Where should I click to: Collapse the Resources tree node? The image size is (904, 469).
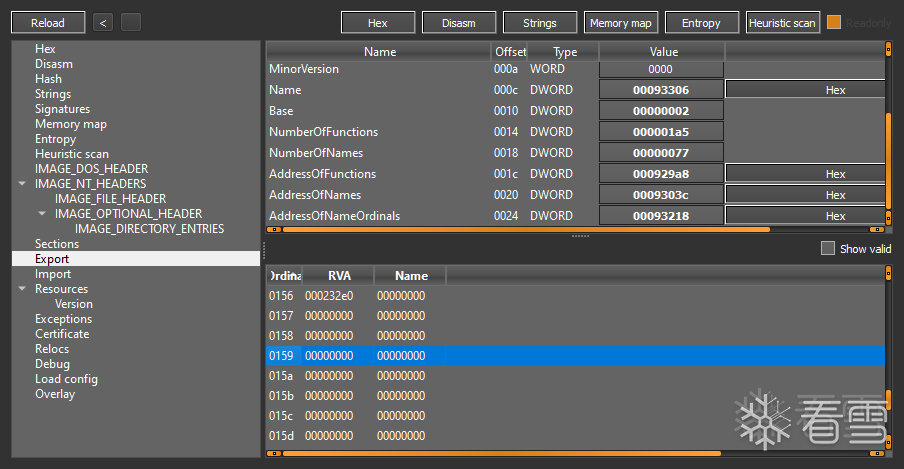coord(22,288)
